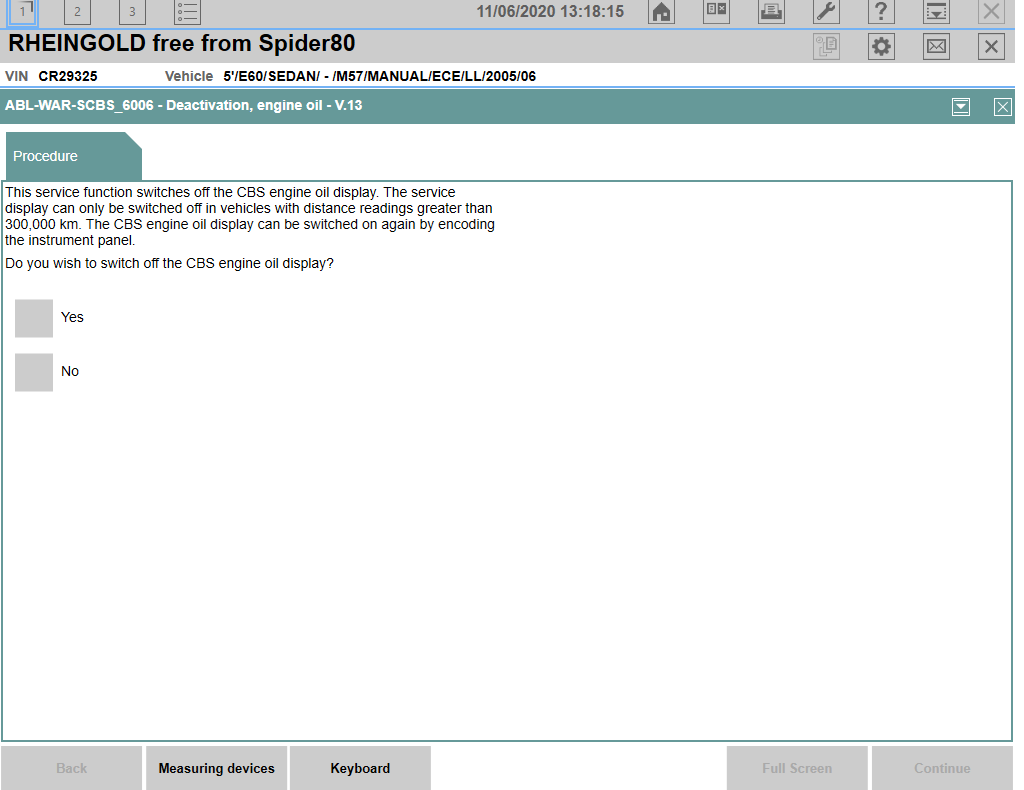Click the date and time 11/06/2020 display

click(550, 12)
